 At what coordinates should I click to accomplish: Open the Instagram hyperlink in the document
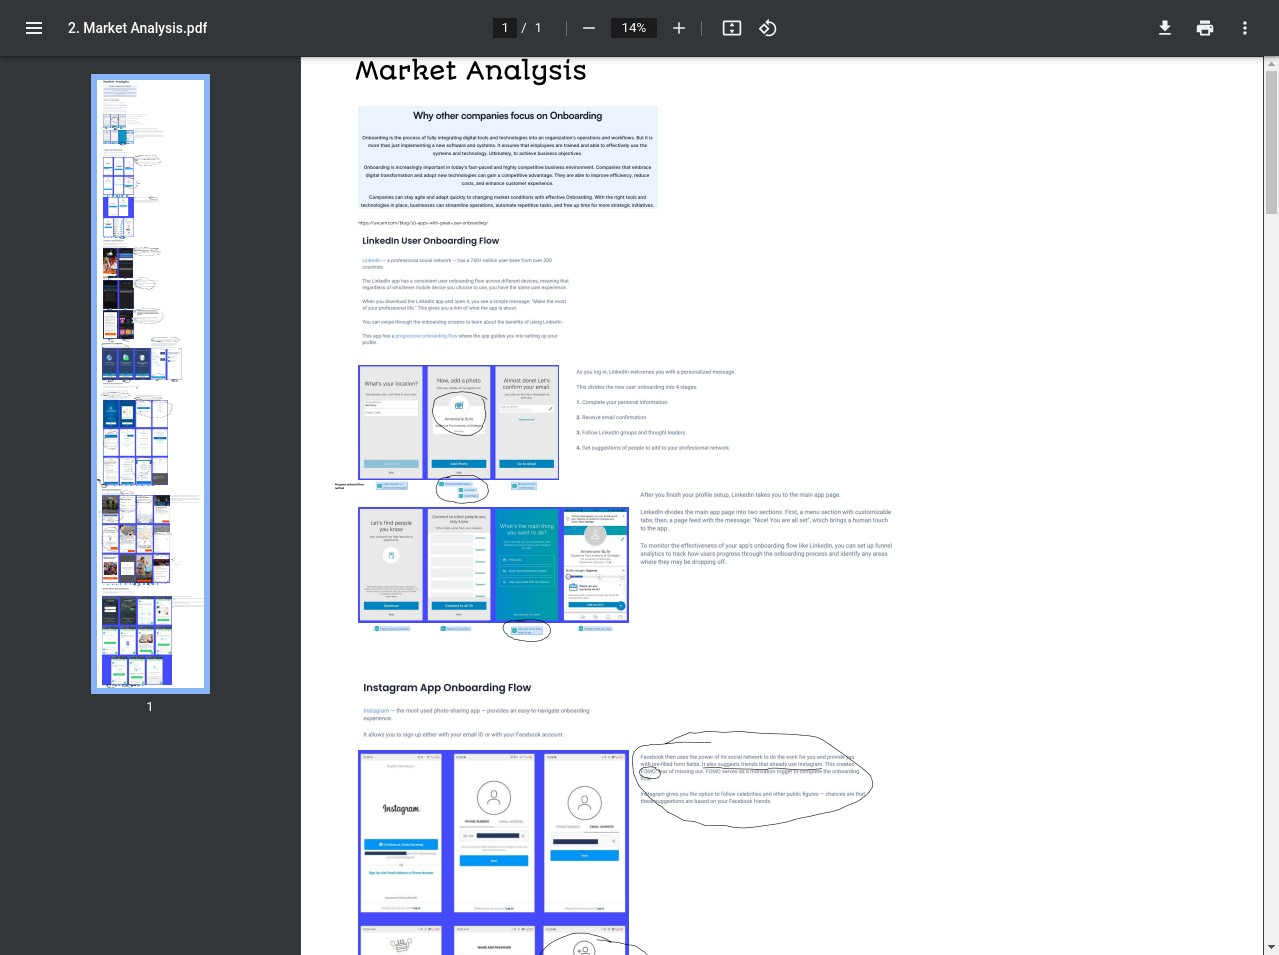(375, 711)
